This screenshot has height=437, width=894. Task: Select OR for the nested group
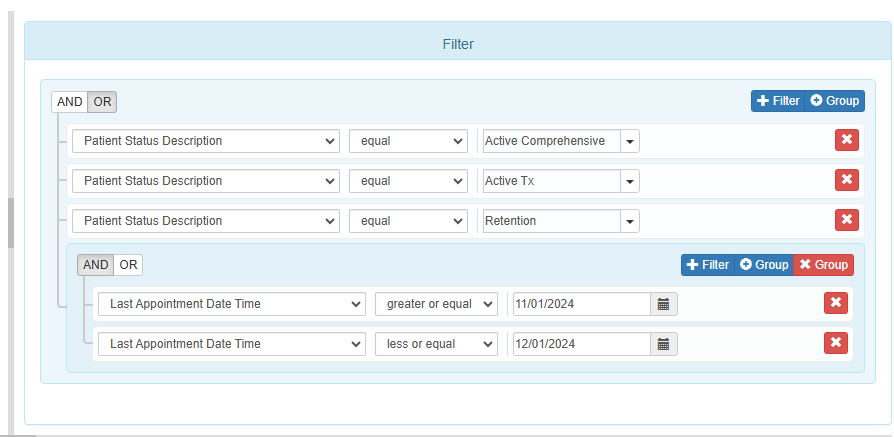tap(128, 265)
